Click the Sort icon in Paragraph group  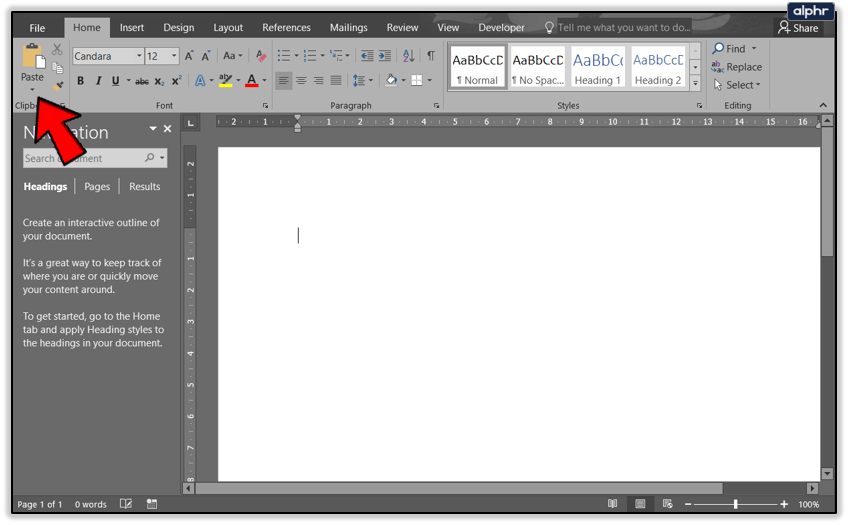point(409,56)
